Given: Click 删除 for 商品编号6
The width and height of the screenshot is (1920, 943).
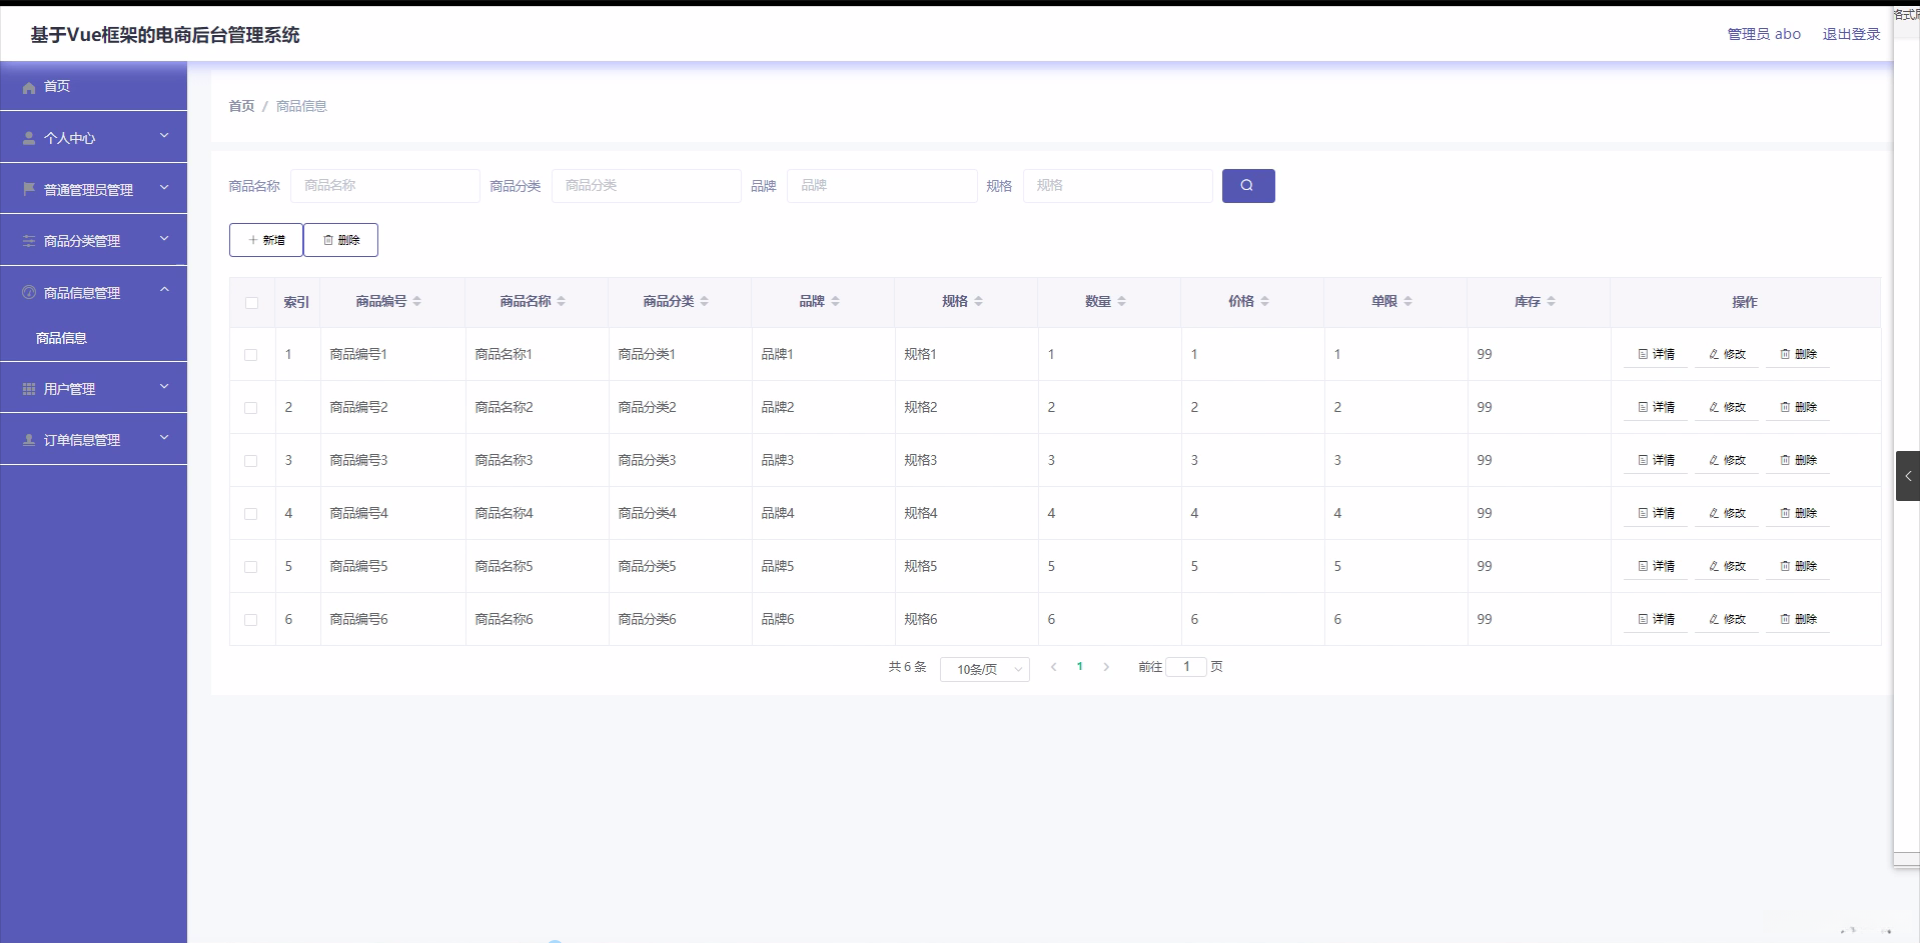Looking at the screenshot, I should (1798, 619).
